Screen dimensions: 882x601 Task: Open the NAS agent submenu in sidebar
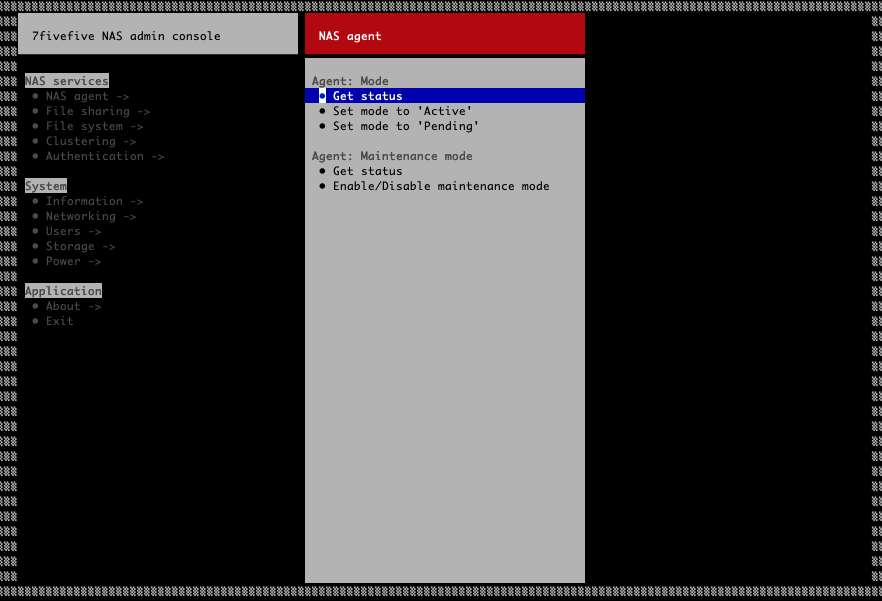87,96
